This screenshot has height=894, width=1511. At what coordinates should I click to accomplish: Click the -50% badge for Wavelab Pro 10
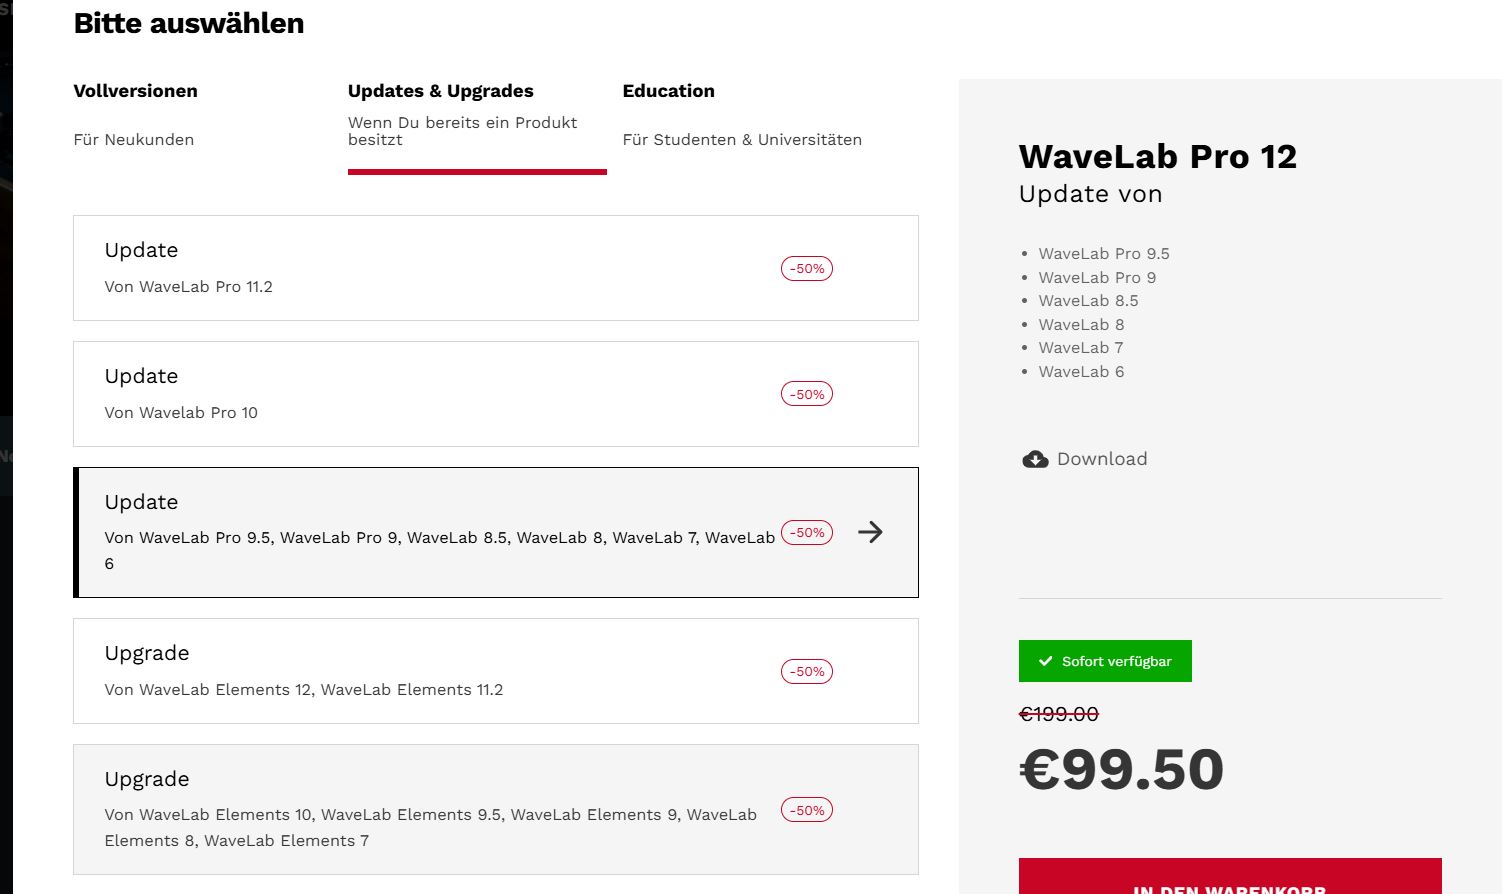pyautogui.click(x=806, y=394)
